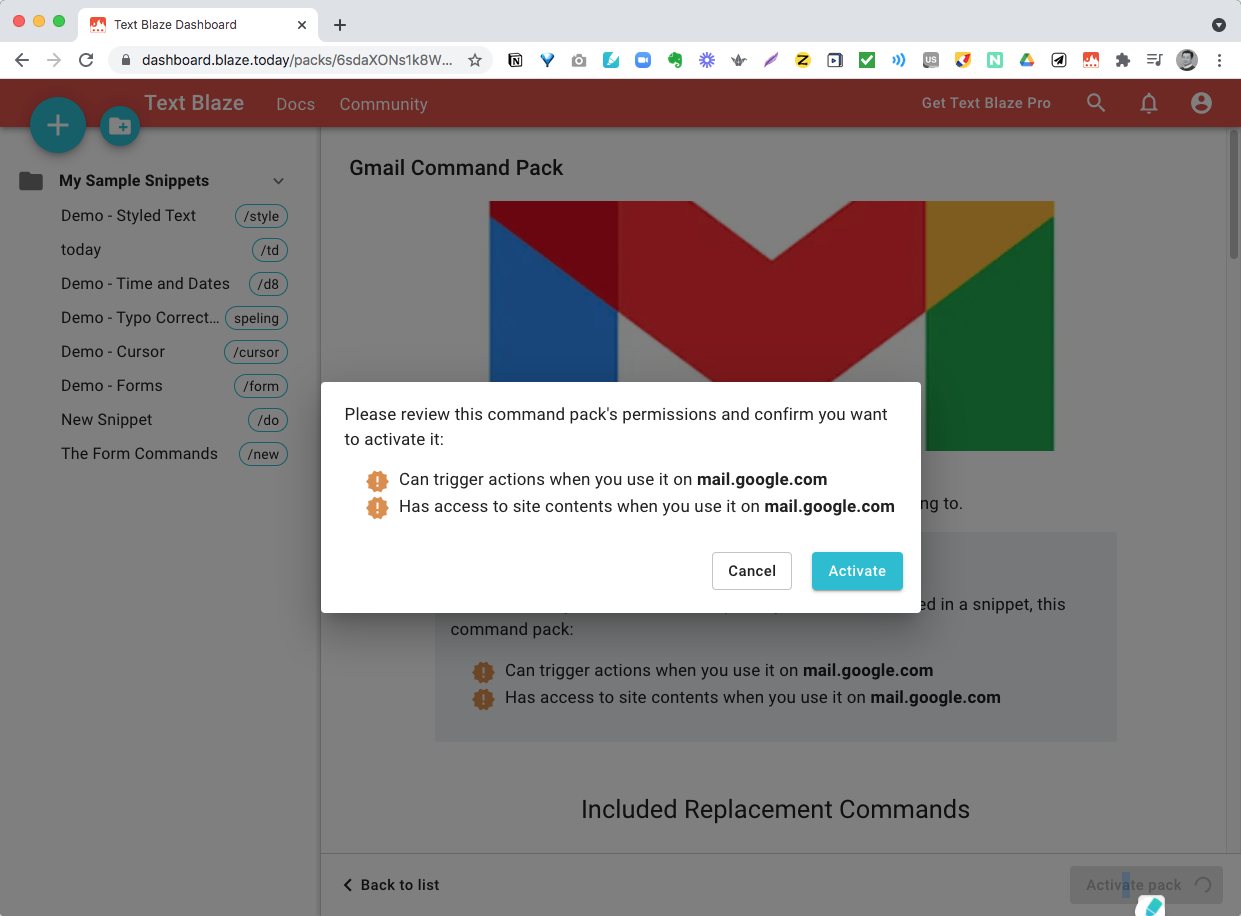Image resolution: width=1241 pixels, height=916 pixels.
Task: Click Get Text Blaze Pro
Action: 986,103
